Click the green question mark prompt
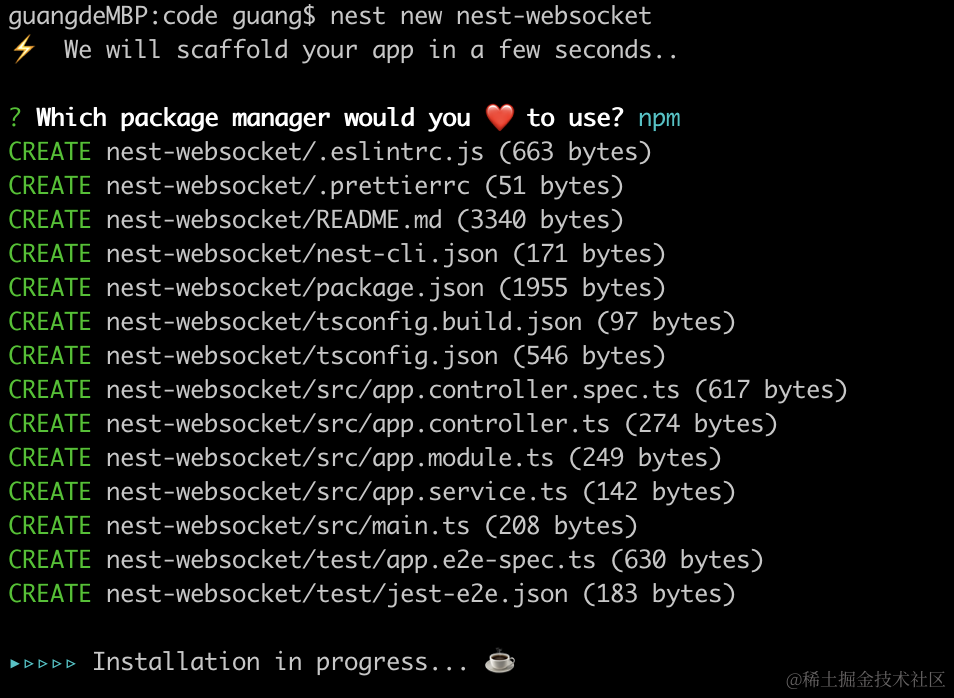The width and height of the screenshot is (954, 698). (15, 118)
